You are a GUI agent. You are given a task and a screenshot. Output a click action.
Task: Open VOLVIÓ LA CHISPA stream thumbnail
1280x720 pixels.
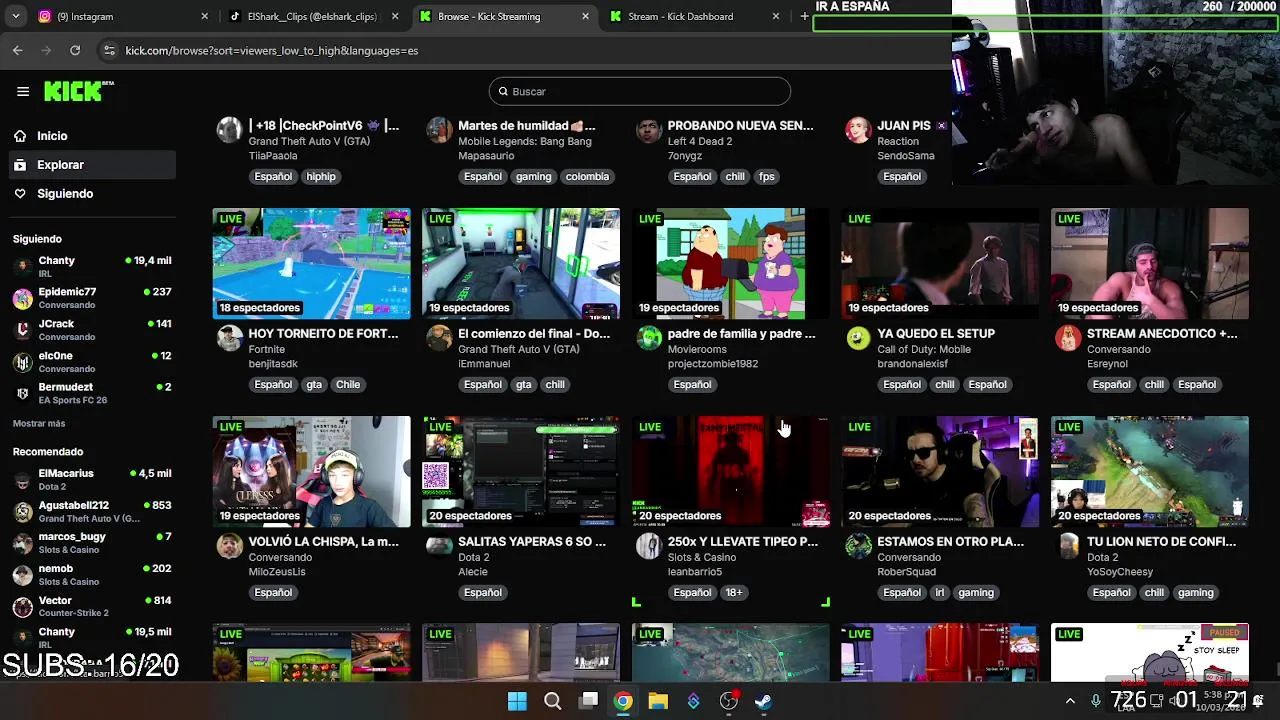point(311,471)
